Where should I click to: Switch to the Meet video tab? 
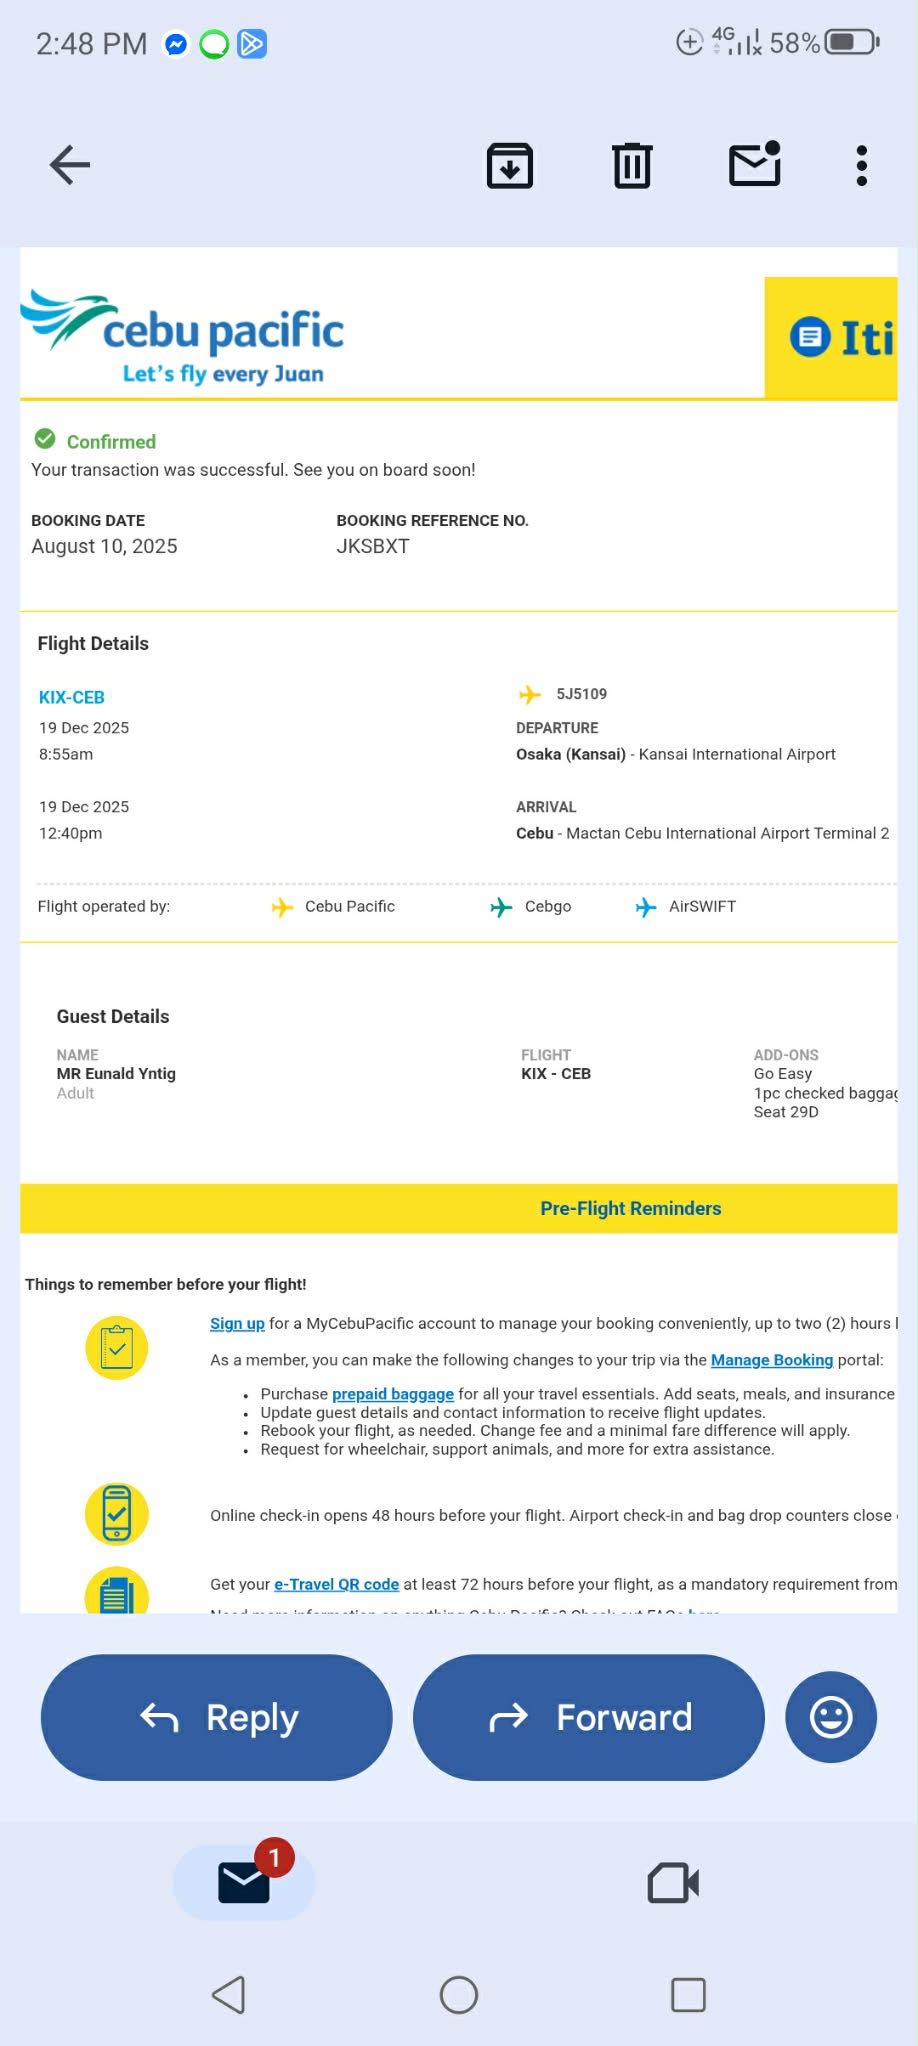click(x=673, y=1883)
